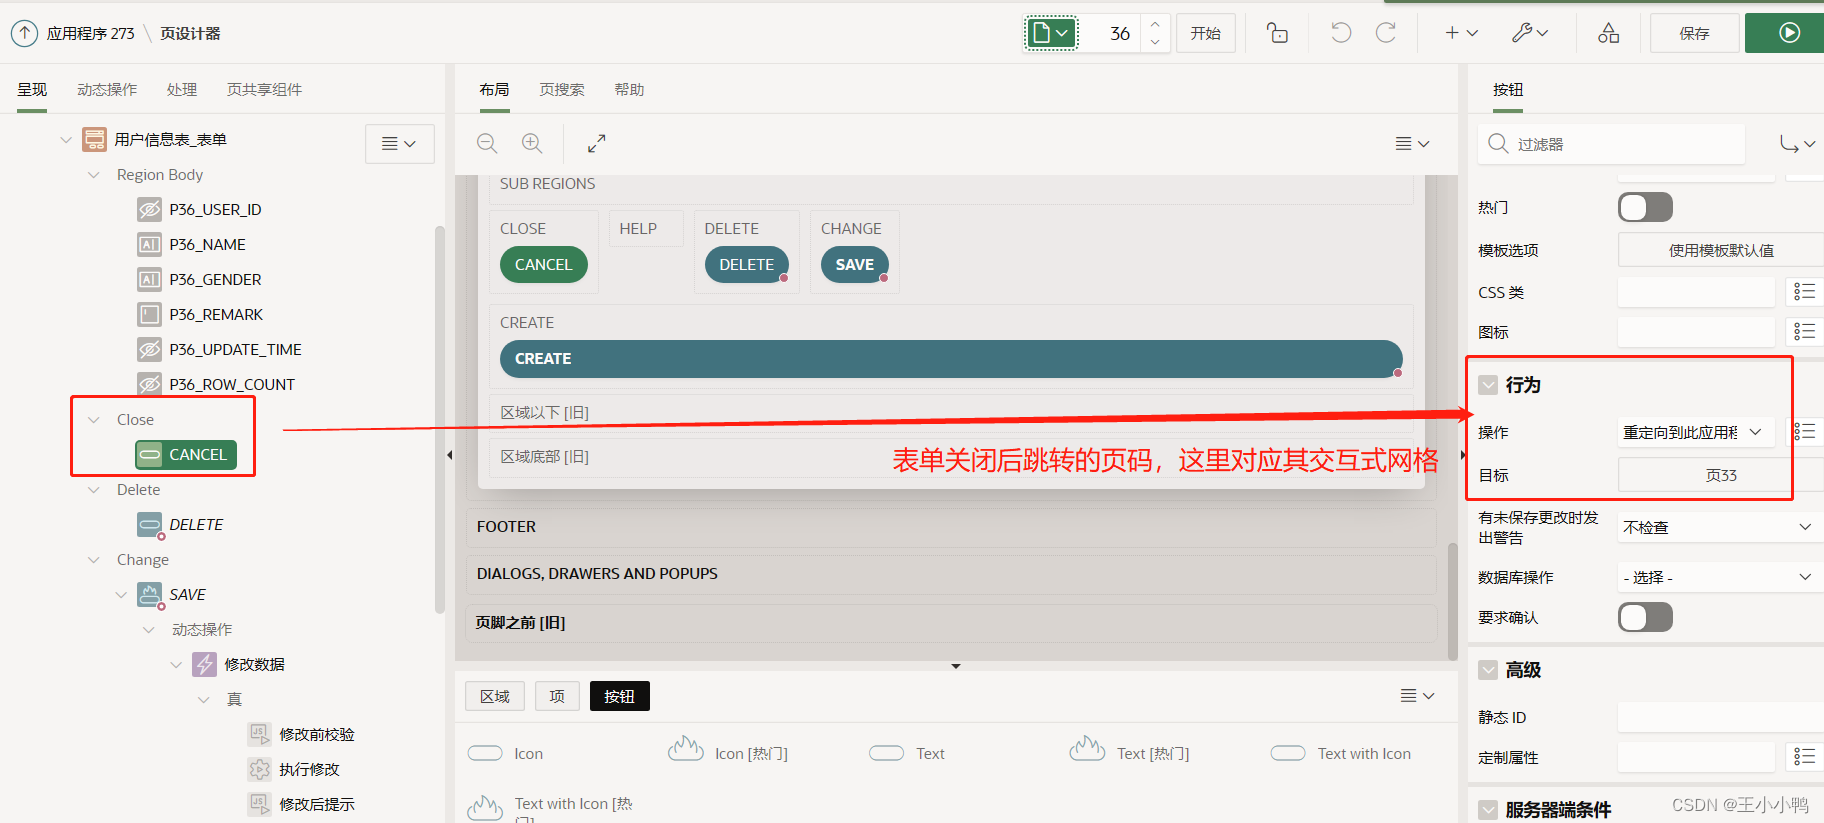Image resolution: width=1824 pixels, height=823 pixels.
Task: Click the undo icon
Action: 1341,33
